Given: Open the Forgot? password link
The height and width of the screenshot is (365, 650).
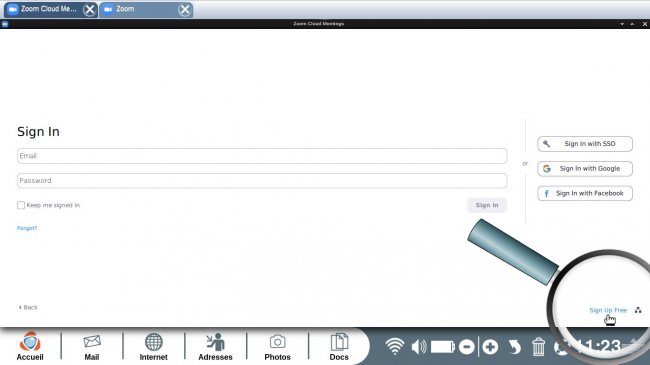Looking at the screenshot, I should tap(27, 228).
